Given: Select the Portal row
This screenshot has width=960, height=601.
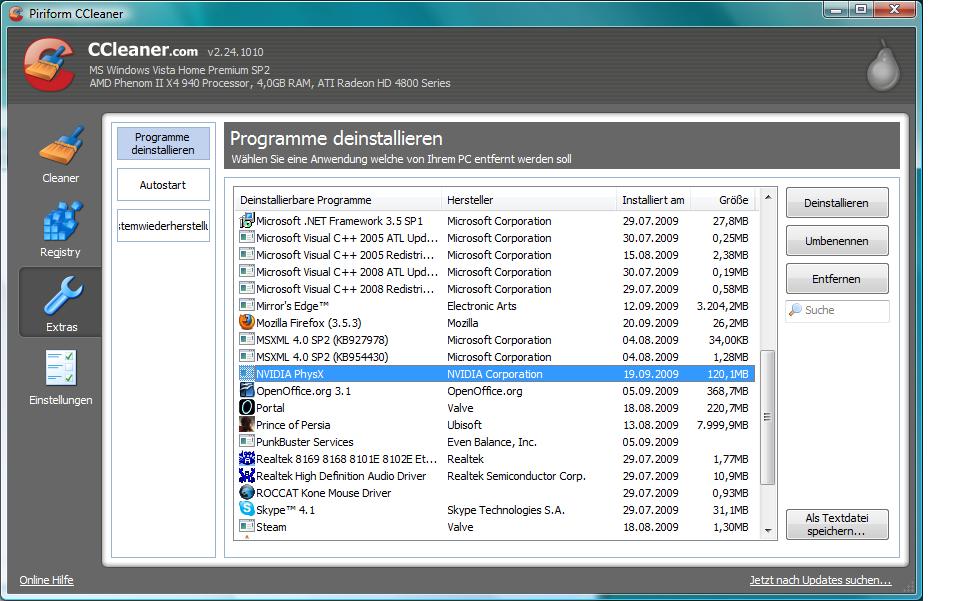Looking at the screenshot, I should click(495, 408).
